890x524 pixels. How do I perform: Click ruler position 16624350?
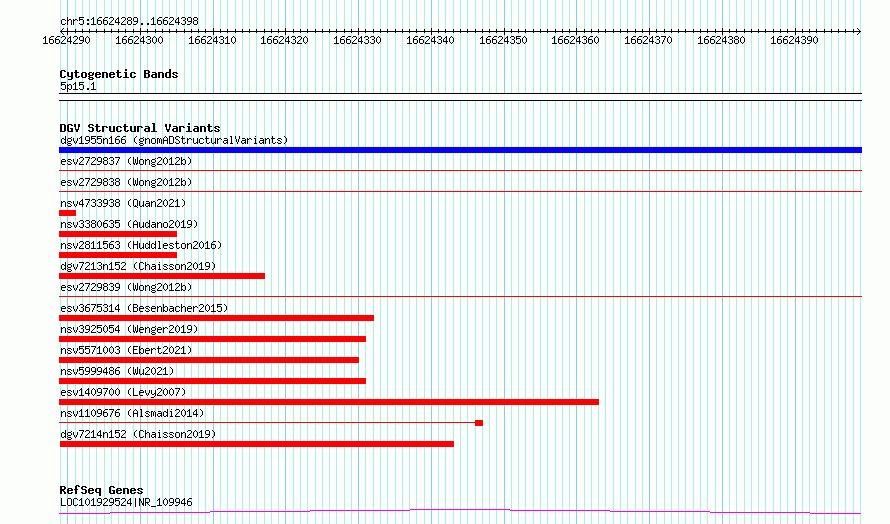(x=503, y=40)
